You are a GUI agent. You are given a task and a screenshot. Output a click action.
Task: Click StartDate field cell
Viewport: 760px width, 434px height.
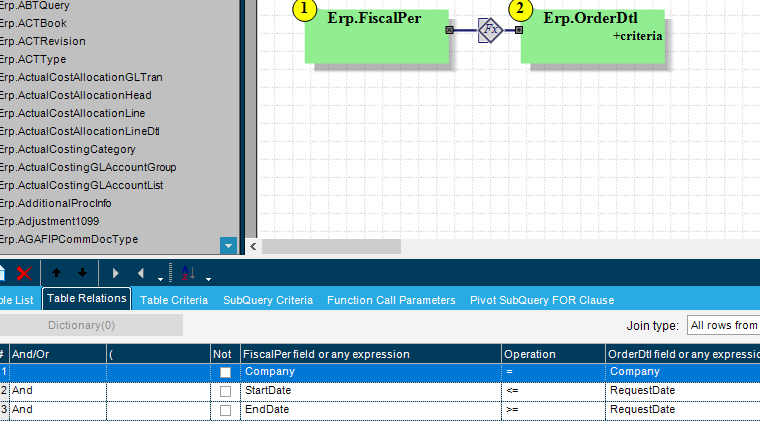(x=371, y=391)
